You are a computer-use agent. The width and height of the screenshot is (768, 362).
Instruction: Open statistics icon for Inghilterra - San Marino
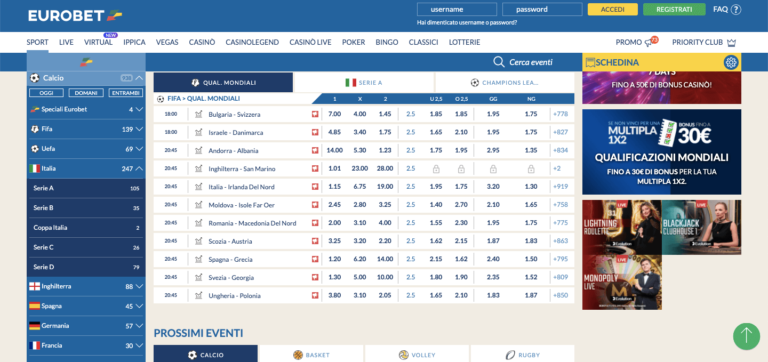(198, 169)
